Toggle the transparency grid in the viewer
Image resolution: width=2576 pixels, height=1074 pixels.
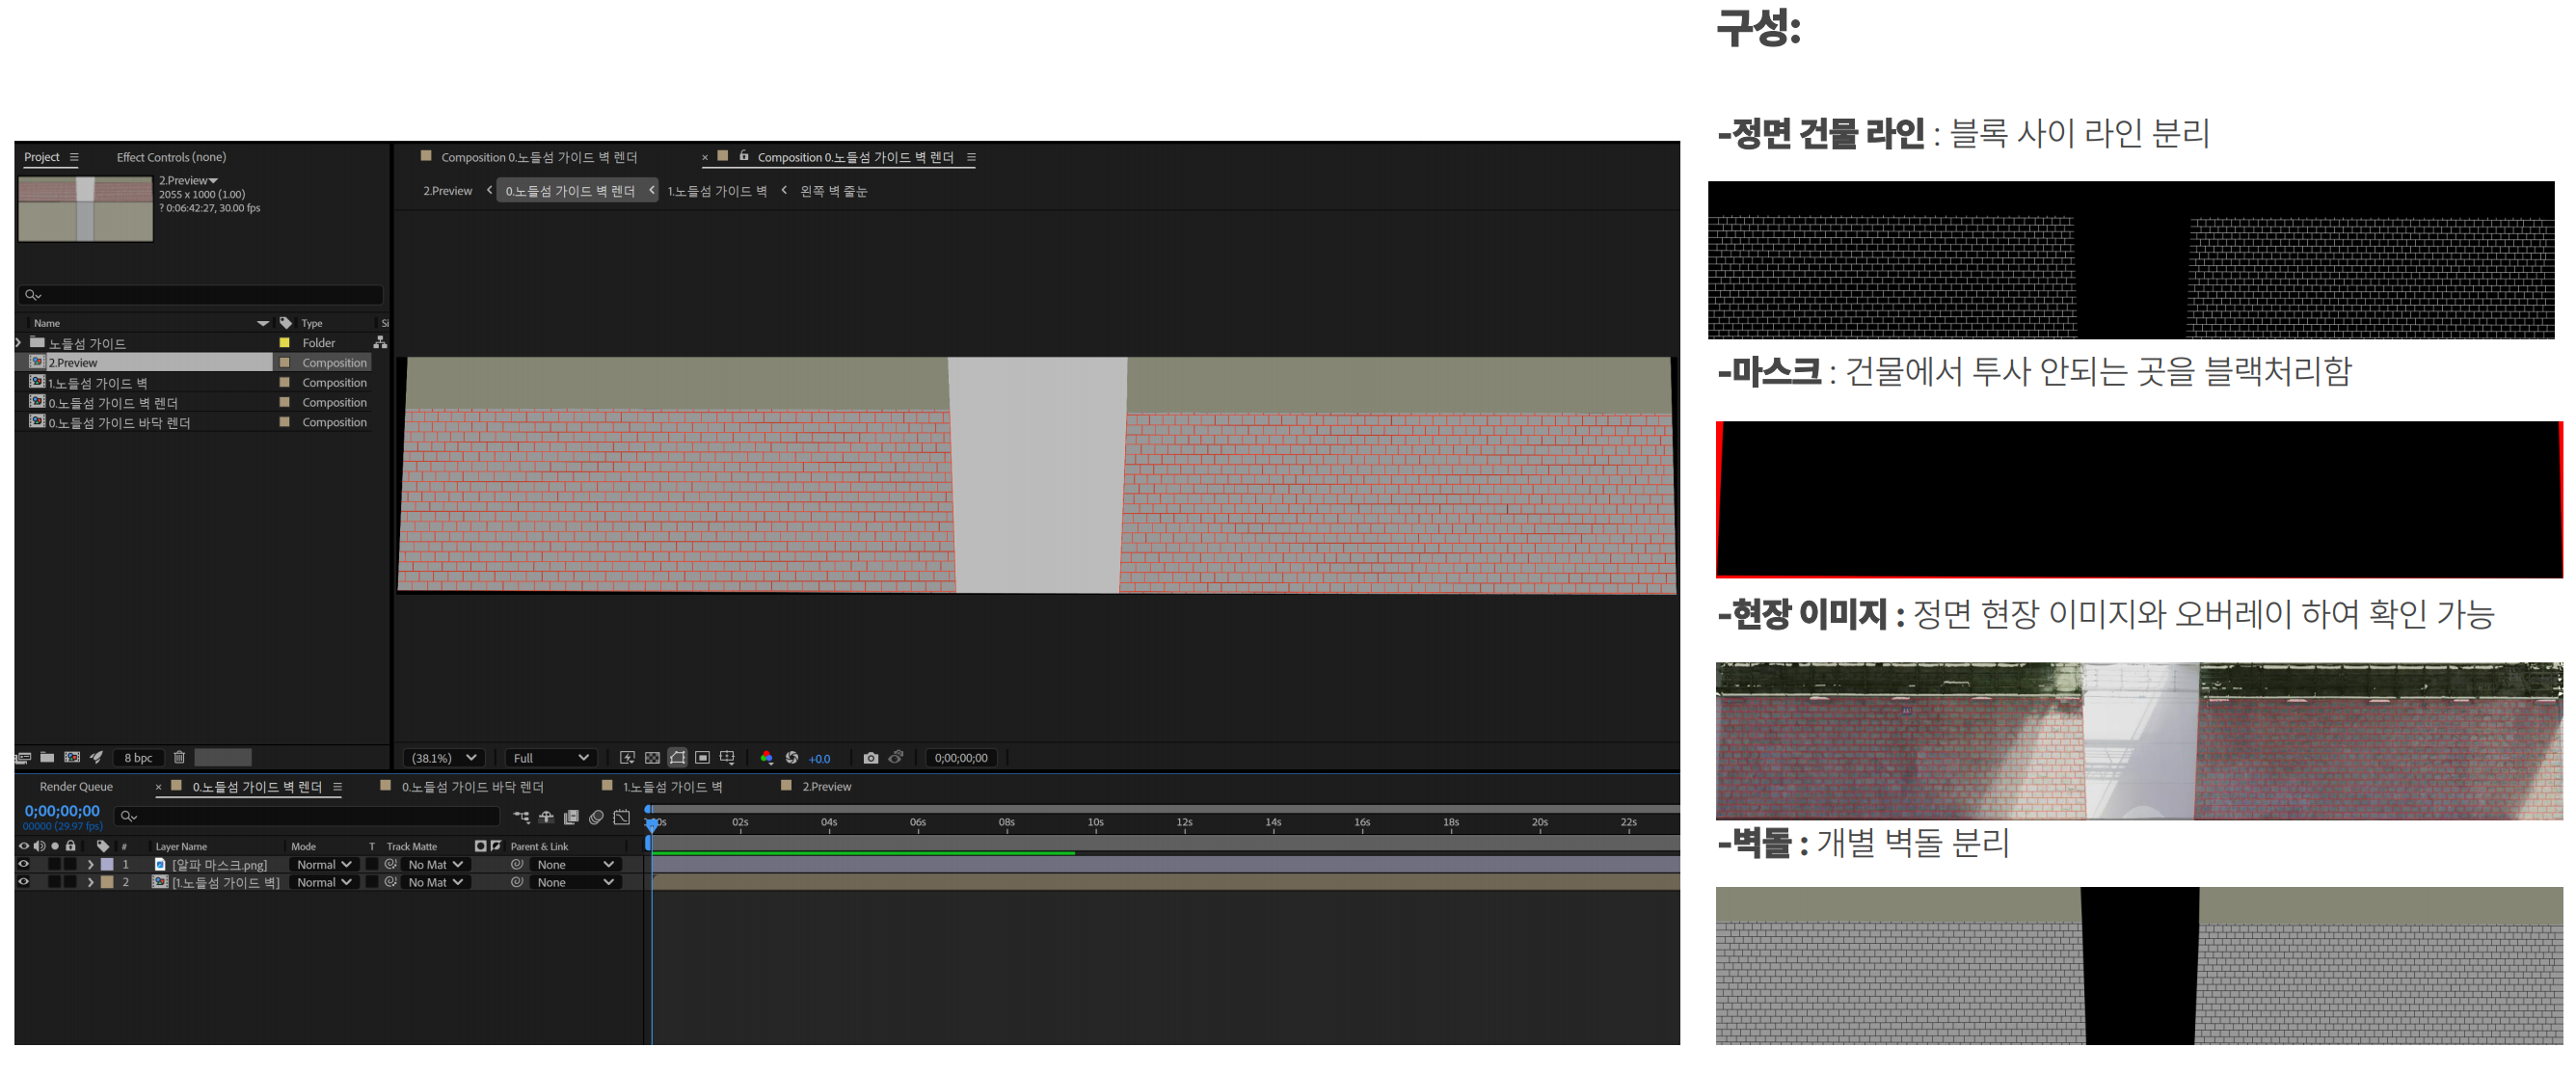point(653,758)
